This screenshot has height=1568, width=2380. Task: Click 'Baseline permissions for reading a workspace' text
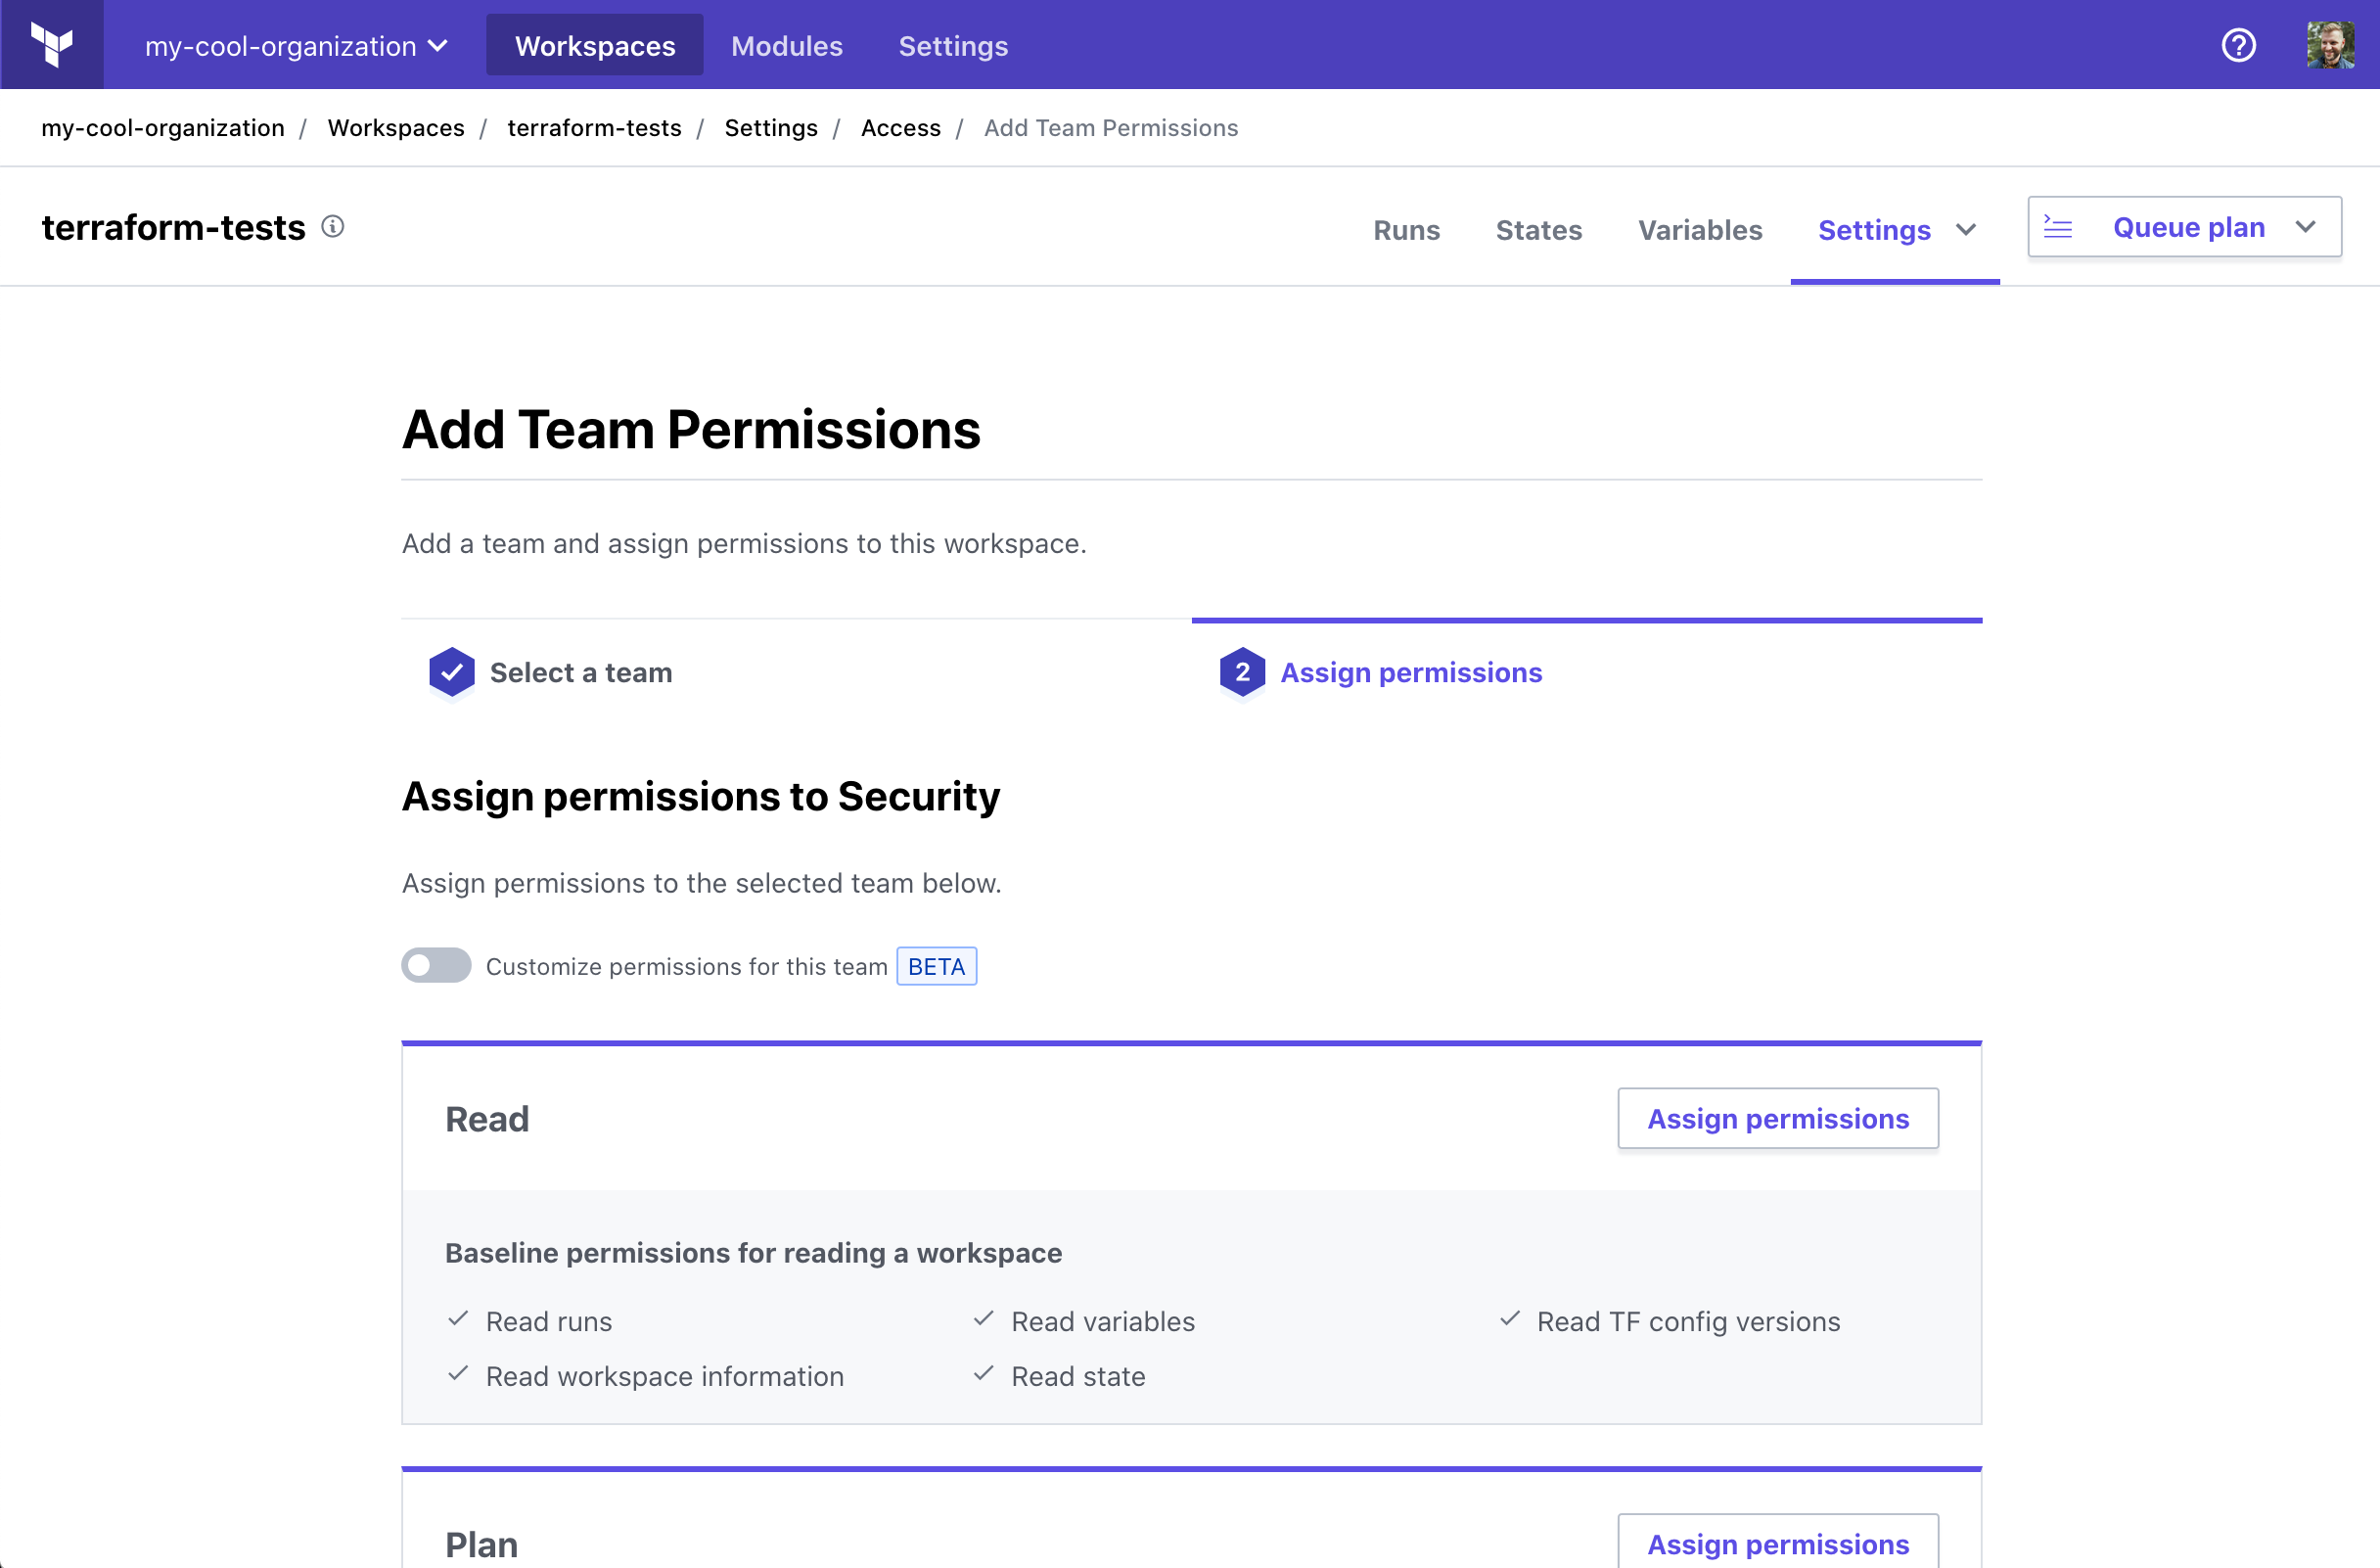(x=753, y=1252)
